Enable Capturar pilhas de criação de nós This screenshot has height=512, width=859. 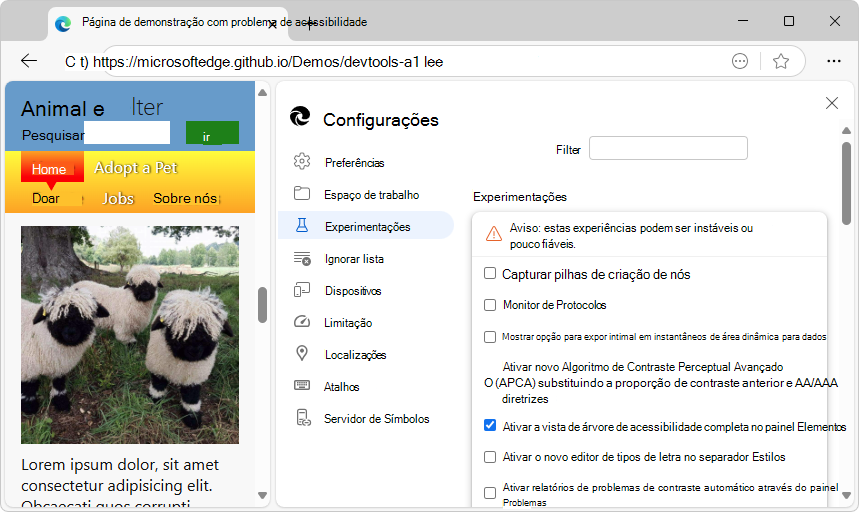click(x=490, y=273)
